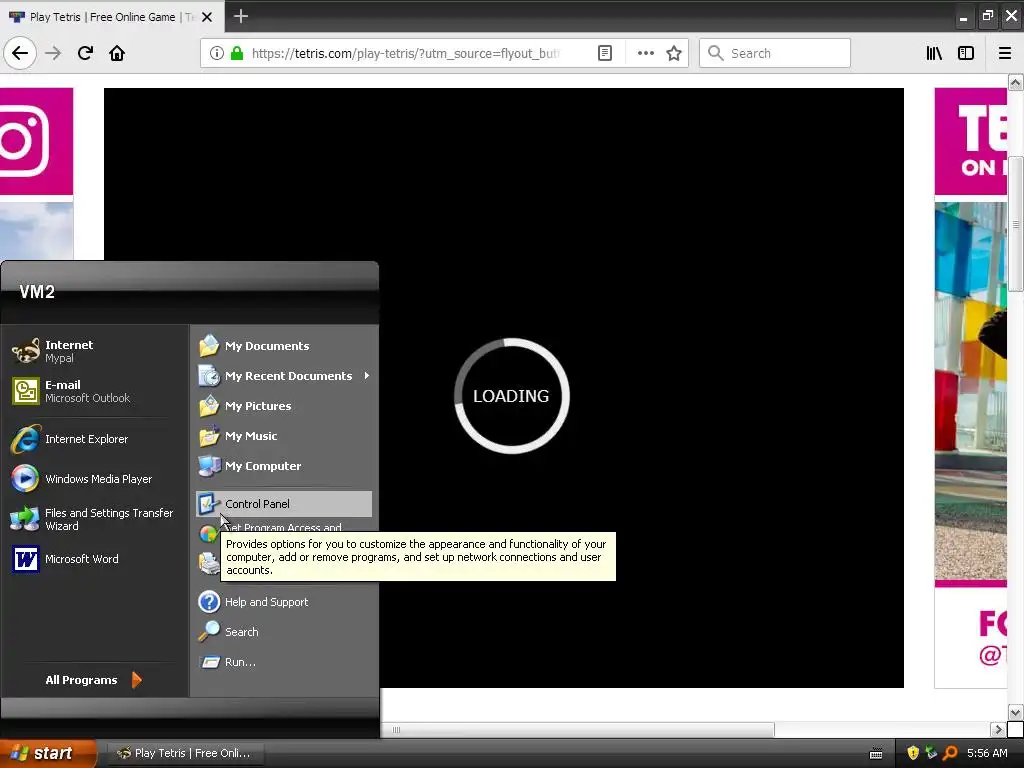Screen dimensions: 1024x768
Task: Select Play Tetris taskbar button
Action: pyautogui.click(x=184, y=753)
